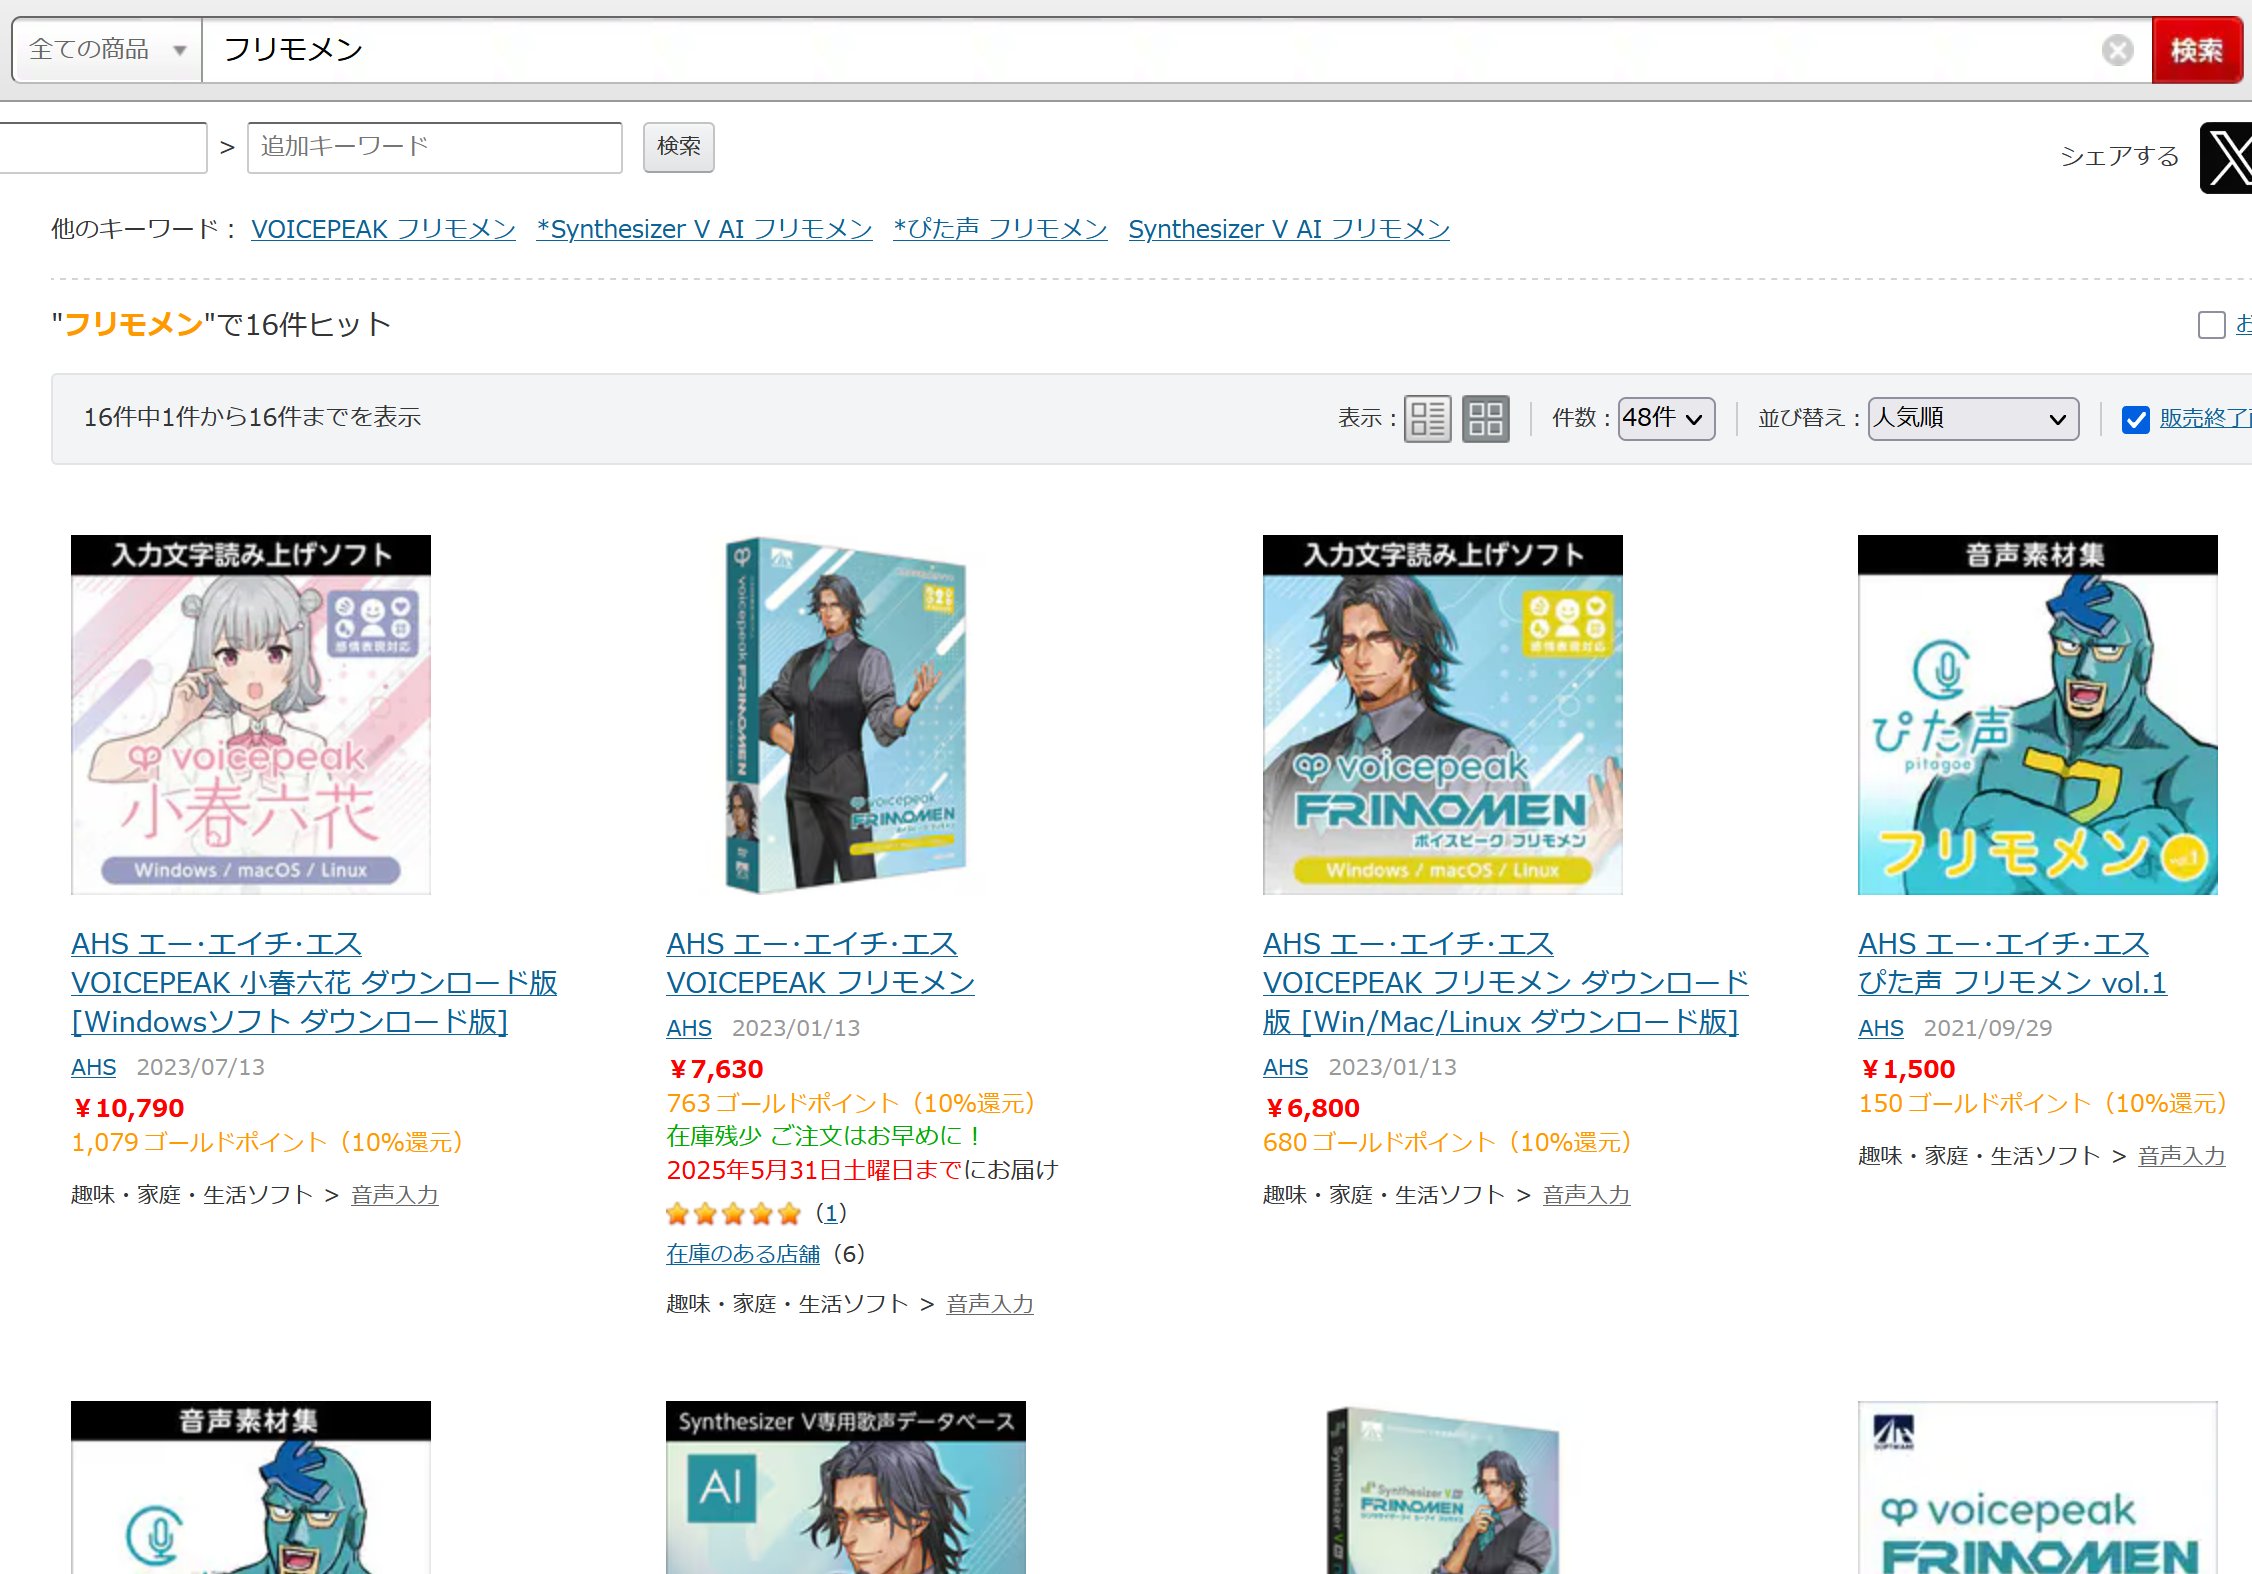This screenshot has height=1574, width=2252.
Task: Tick the unchecked box beside the hit count
Action: coord(2211,325)
